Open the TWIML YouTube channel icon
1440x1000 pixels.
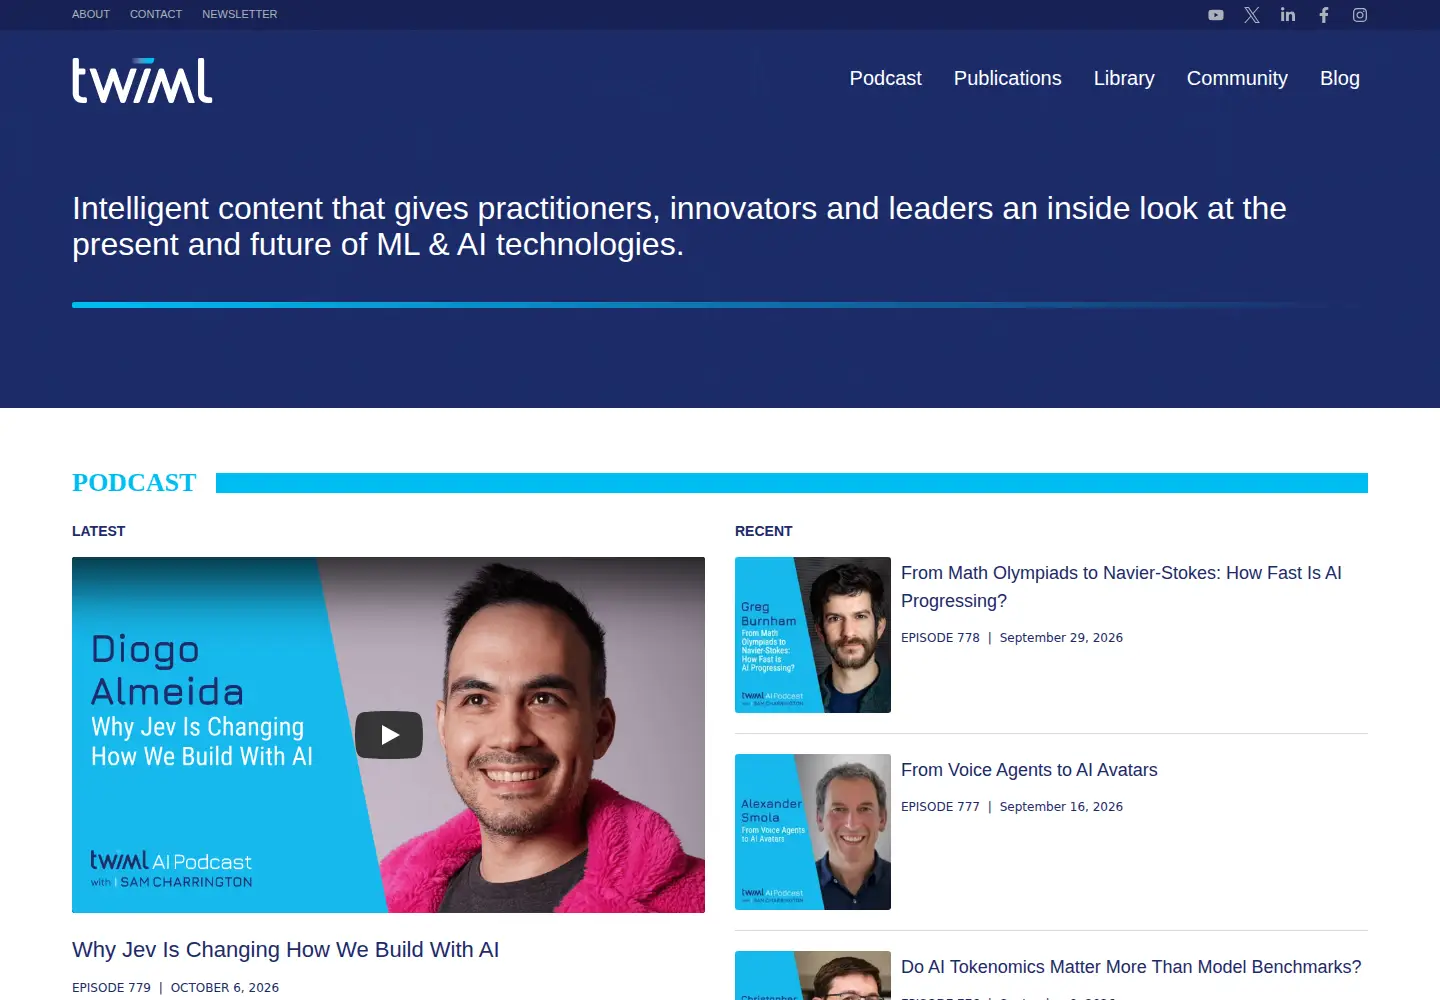(1216, 15)
